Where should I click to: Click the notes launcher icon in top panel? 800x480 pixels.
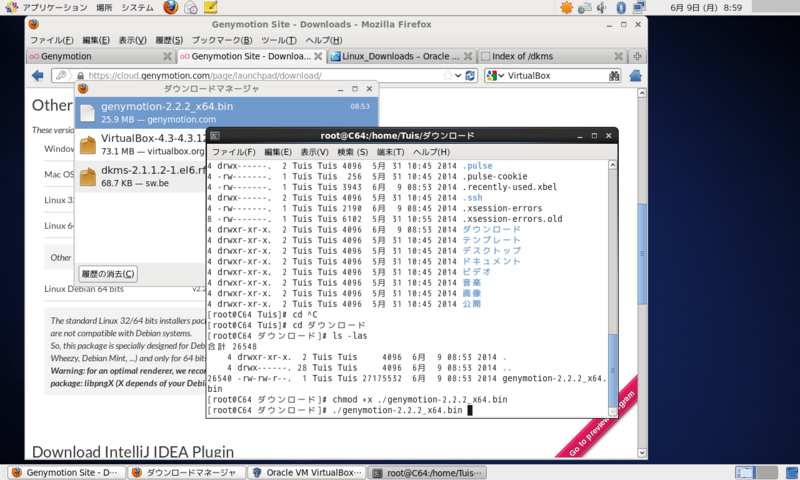pos(210,7)
